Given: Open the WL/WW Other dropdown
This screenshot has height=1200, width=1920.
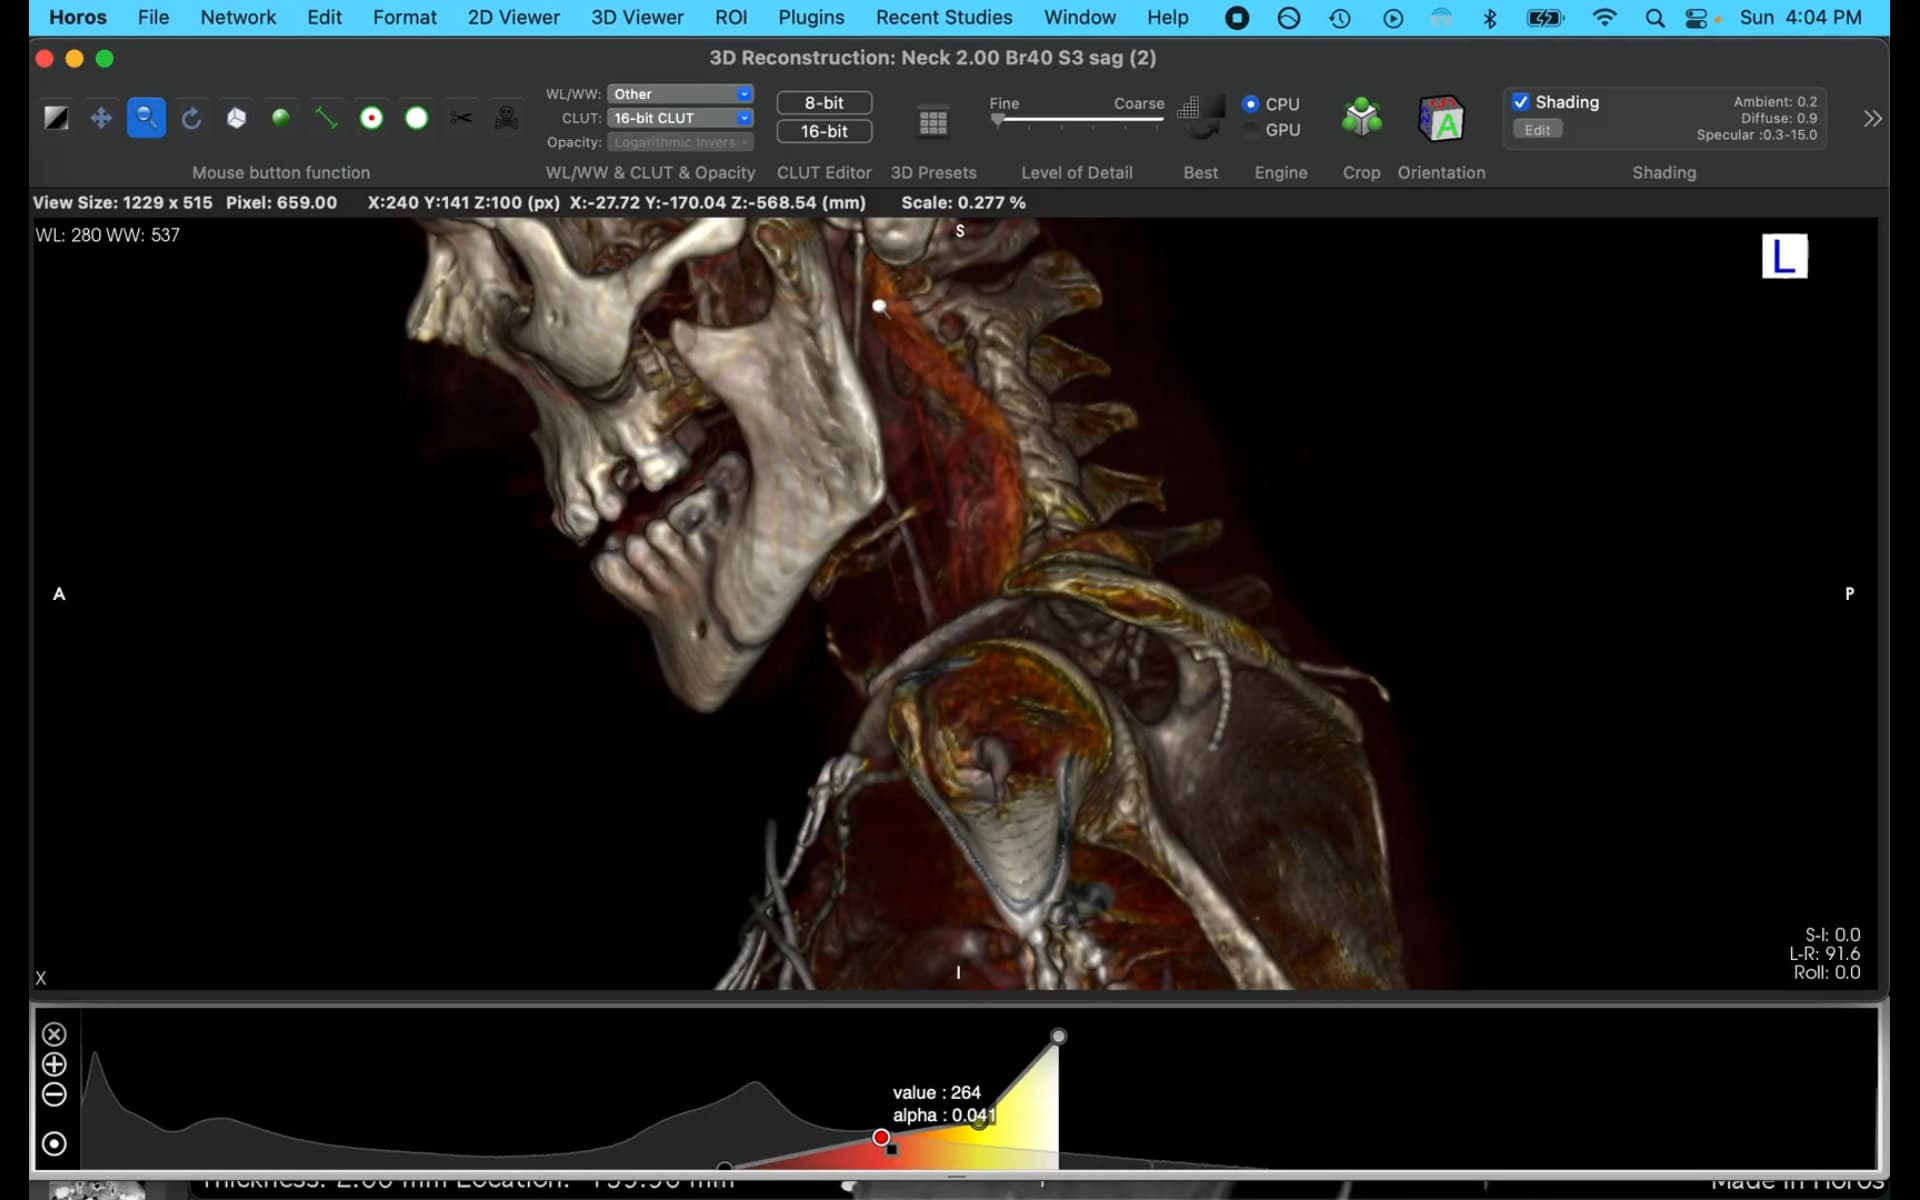Looking at the screenshot, I should (680, 94).
